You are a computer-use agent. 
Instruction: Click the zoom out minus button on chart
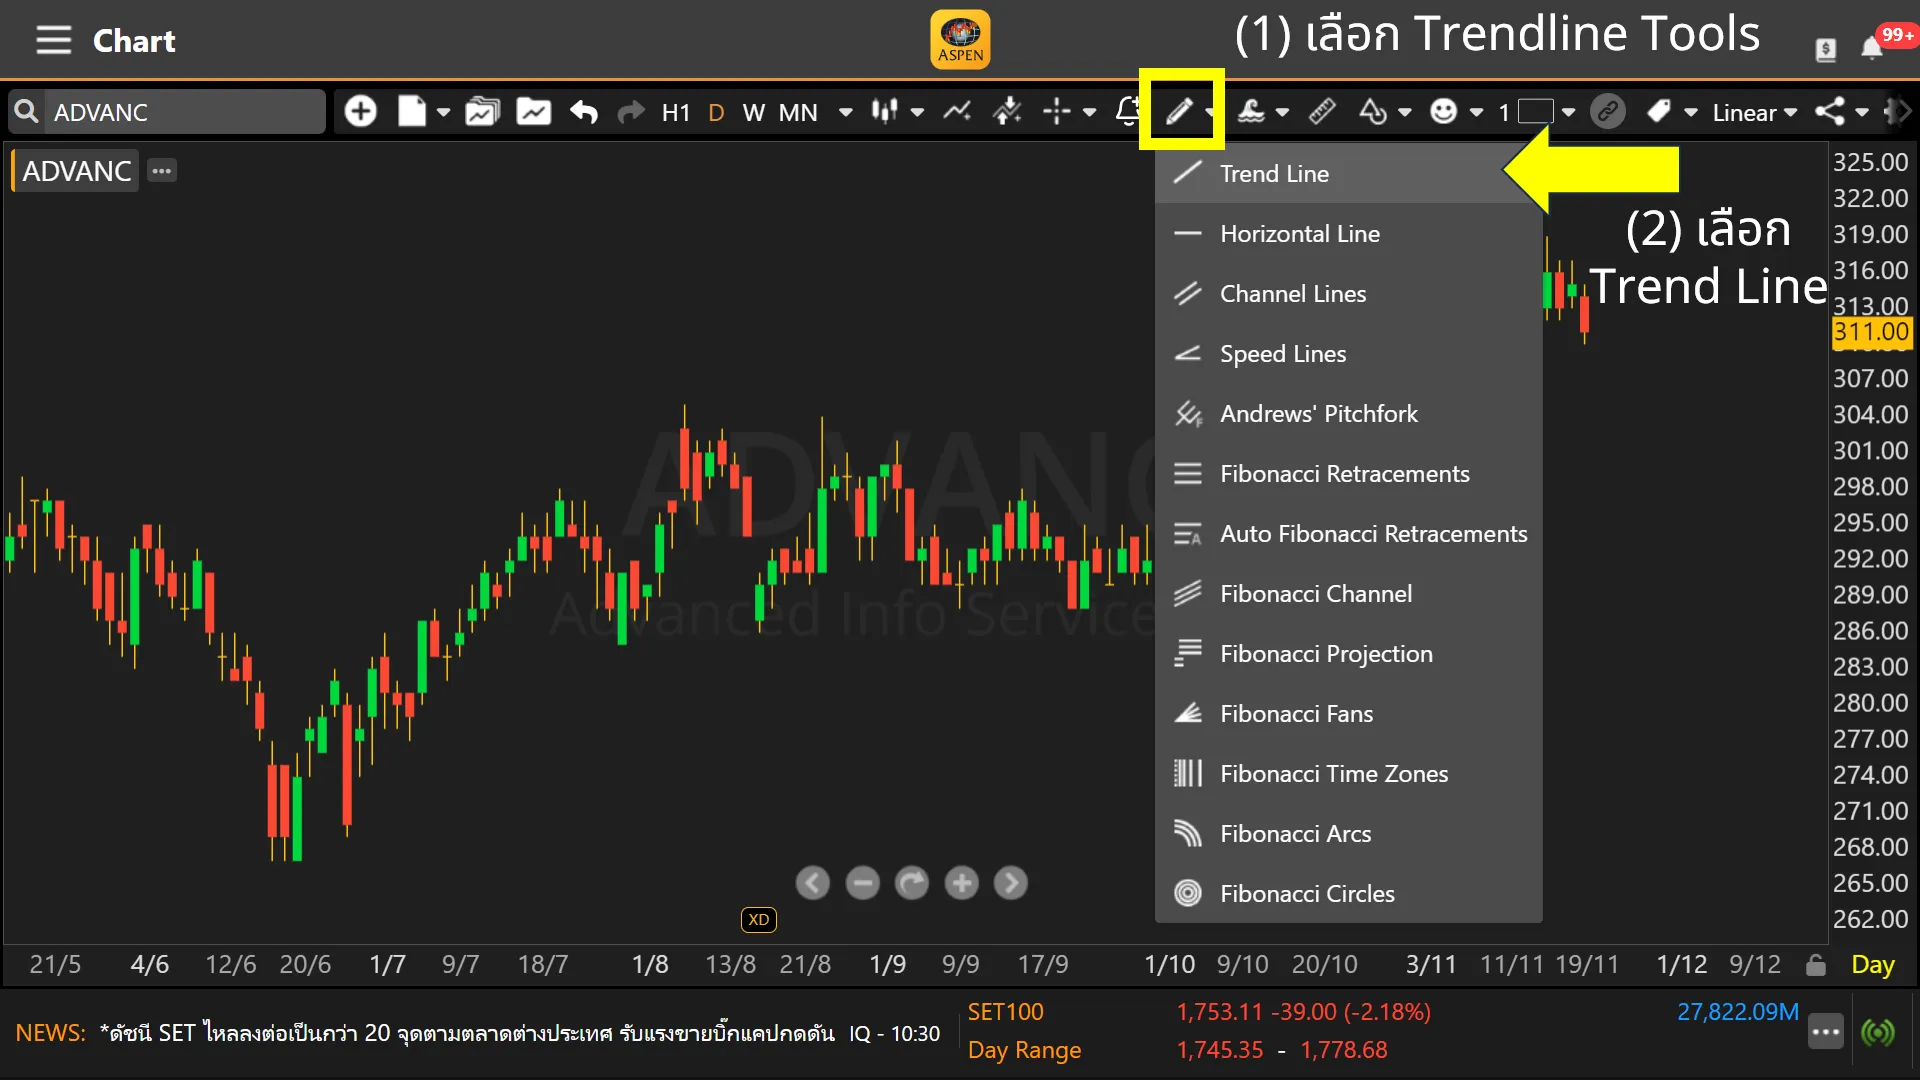coord(862,883)
